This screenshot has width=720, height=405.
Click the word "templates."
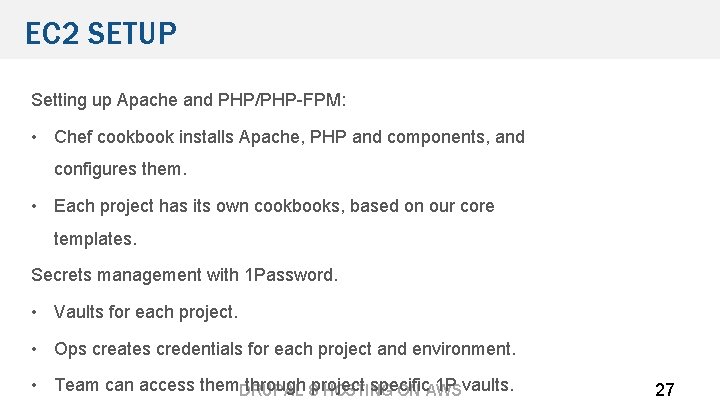[95, 239]
